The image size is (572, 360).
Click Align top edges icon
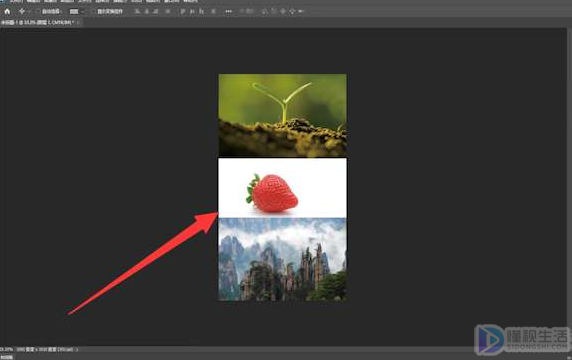pyautogui.click(x=183, y=11)
